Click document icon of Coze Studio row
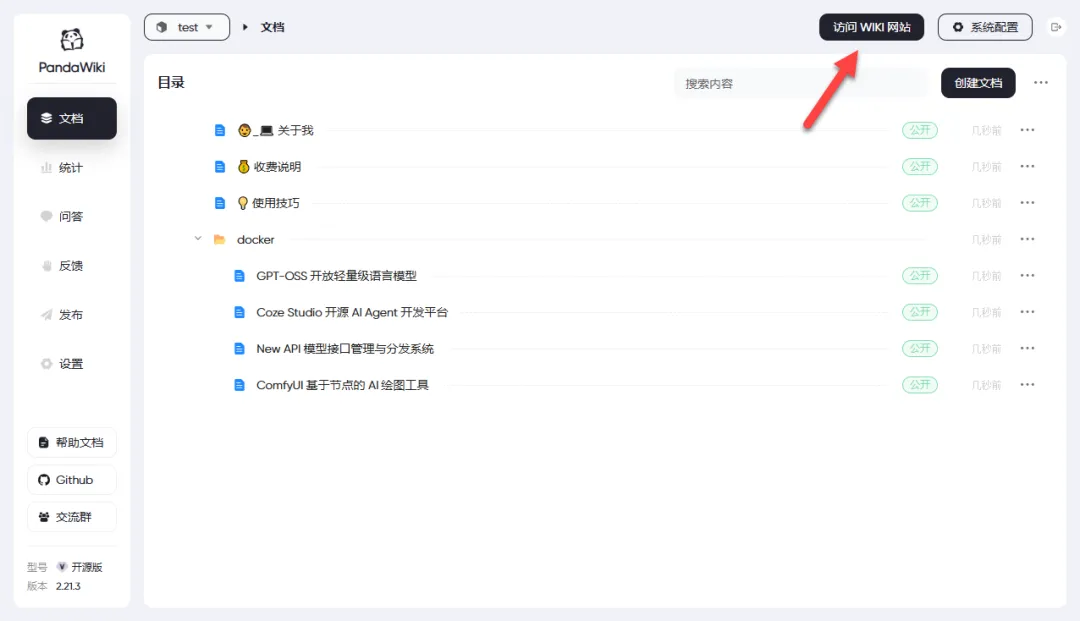1080x621 pixels. tap(239, 313)
